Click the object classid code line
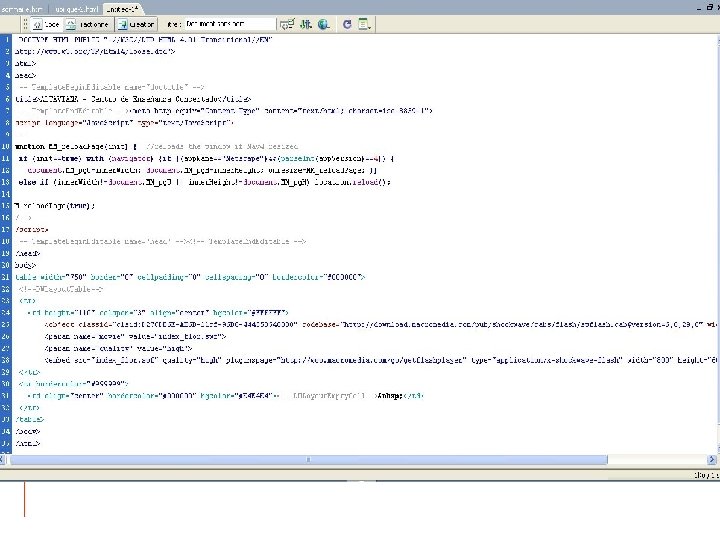Viewport: 720px width, 540px height. pyautogui.click(x=381, y=324)
